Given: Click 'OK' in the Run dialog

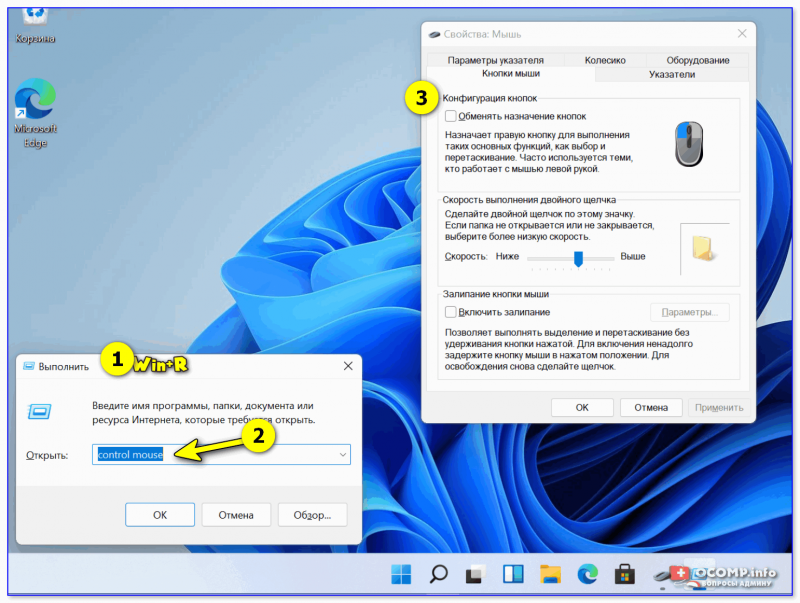Looking at the screenshot, I should pos(159,514).
